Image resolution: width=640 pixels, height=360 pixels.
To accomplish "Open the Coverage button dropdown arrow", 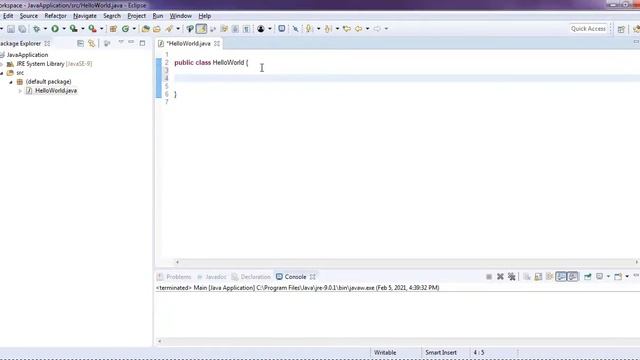I will coord(83,29).
